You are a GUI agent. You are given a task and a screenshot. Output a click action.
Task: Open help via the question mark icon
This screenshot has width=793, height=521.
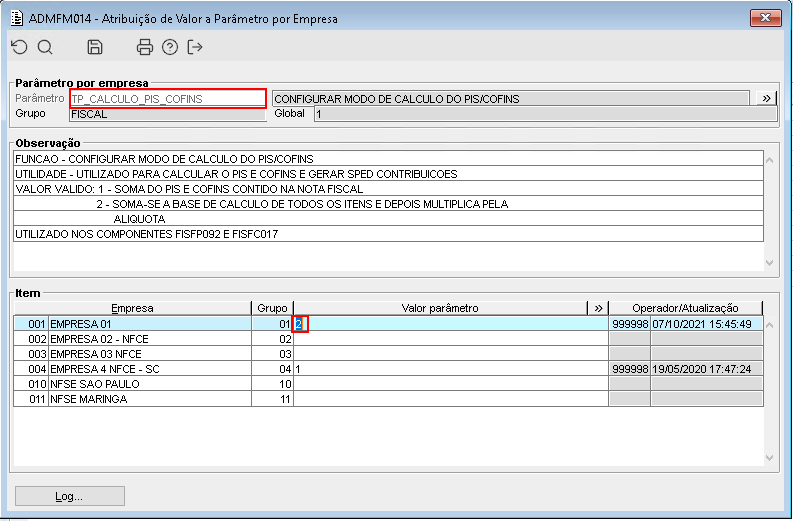pyautogui.click(x=170, y=47)
